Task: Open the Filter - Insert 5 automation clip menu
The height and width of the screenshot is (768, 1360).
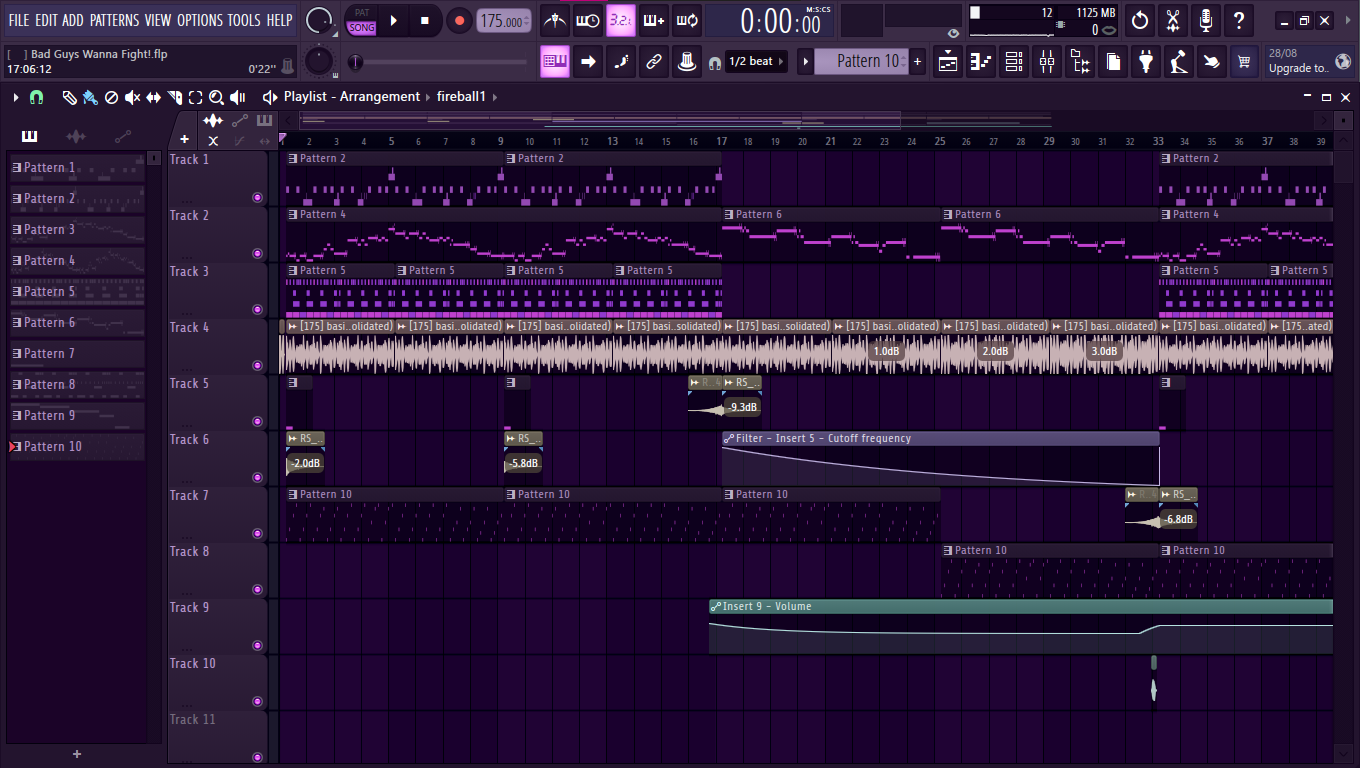Action: click(x=729, y=438)
